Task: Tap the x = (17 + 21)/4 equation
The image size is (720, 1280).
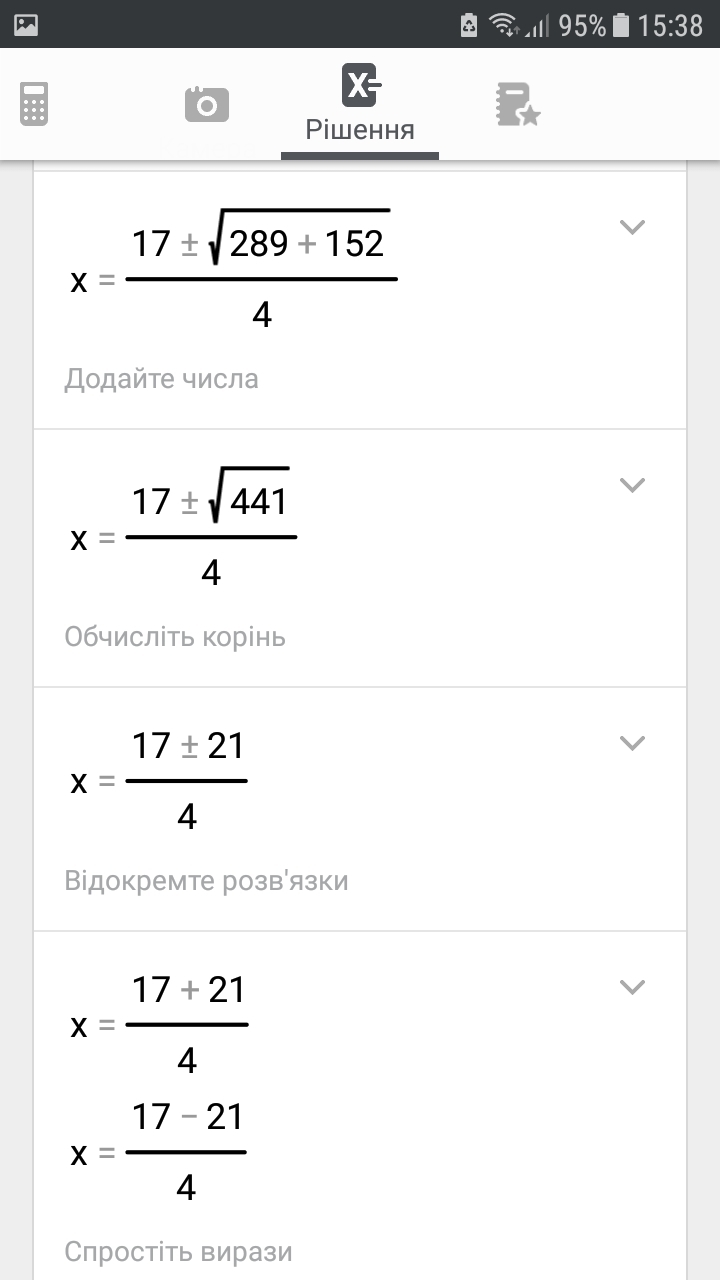Action: tap(160, 1024)
